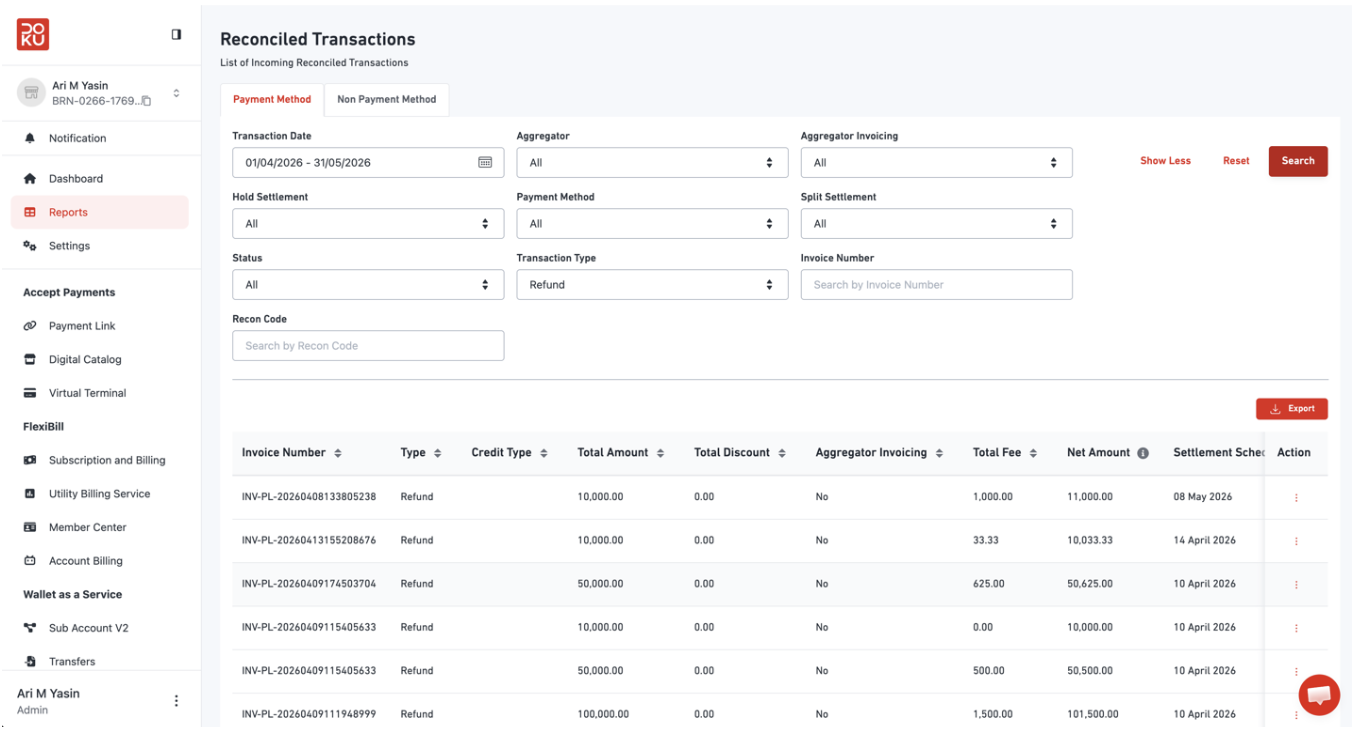Screen dimensions: 1362x744
Task: Click settlement date 14 April 2026
Action: pyautogui.click(x=1205, y=540)
